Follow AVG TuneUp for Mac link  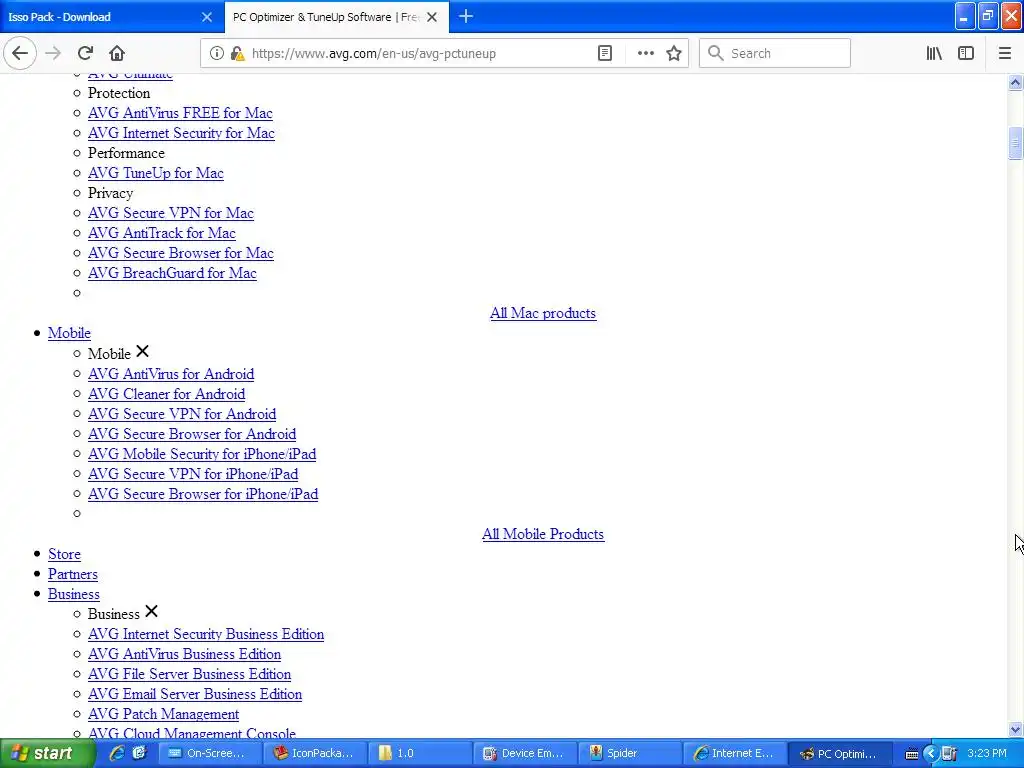coord(155,173)
